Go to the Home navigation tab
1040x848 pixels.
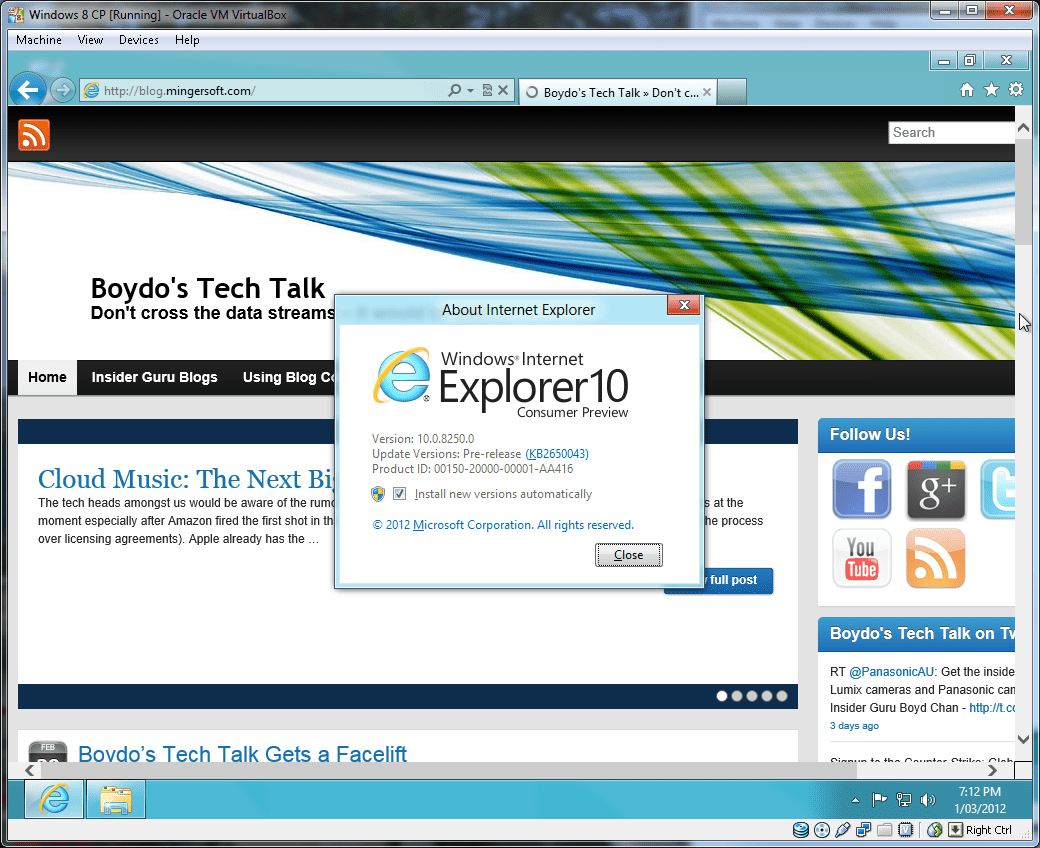tap(47, 377)
